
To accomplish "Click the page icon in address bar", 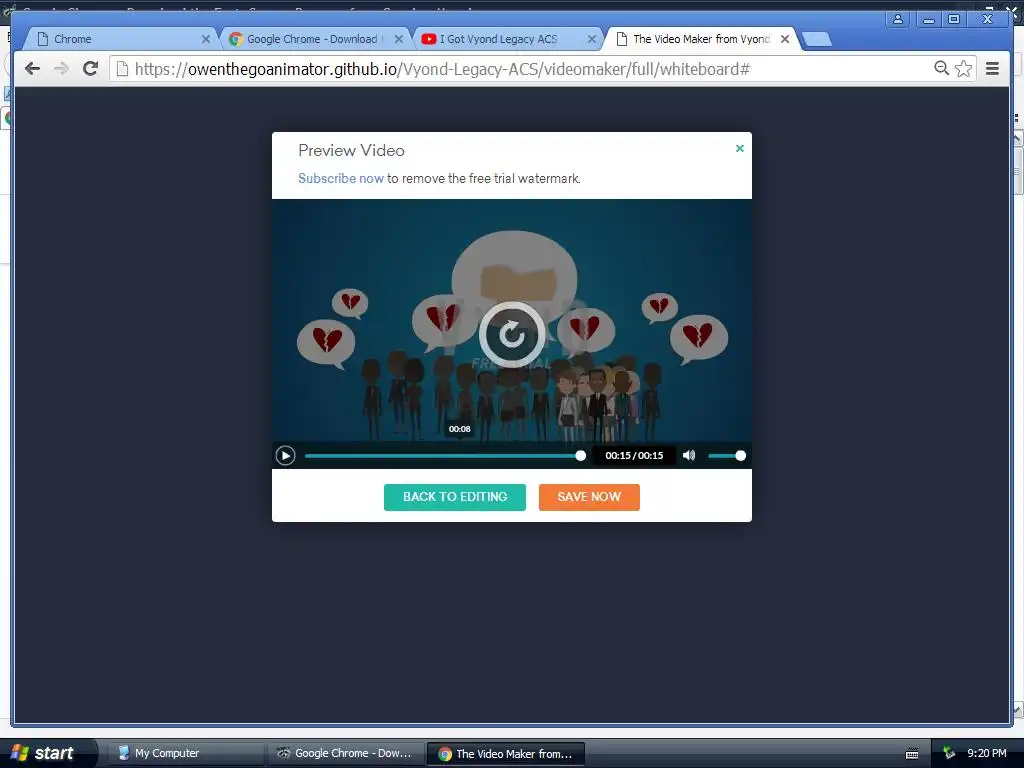I will (122, 69).
